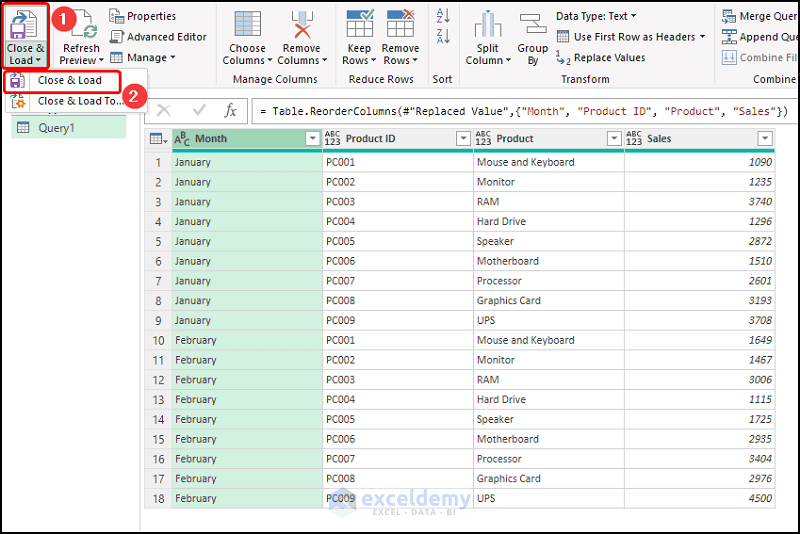Click the Choose Columns icon
This screenshot has width=800, height=534.
247,24
